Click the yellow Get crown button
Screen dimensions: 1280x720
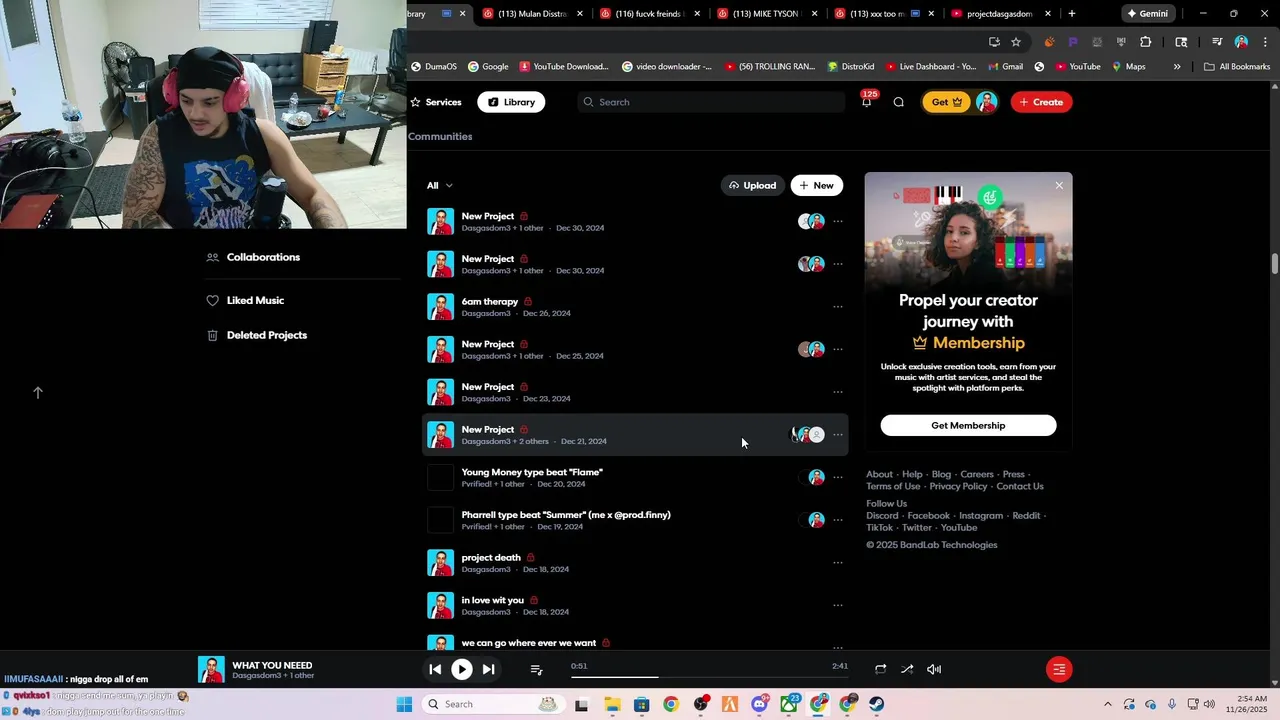(x=946, y=102)
